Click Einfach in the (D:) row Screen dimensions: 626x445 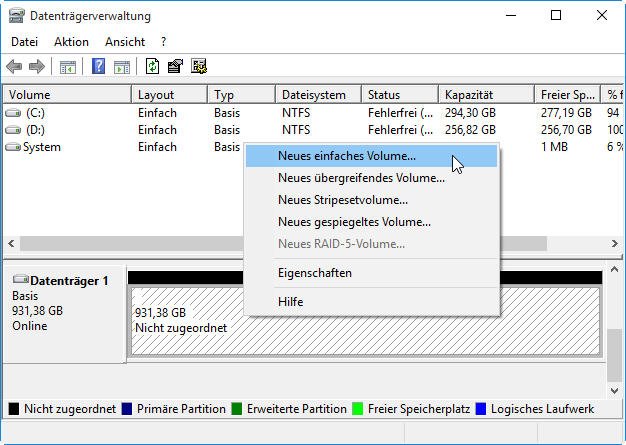tap(157, 130)
